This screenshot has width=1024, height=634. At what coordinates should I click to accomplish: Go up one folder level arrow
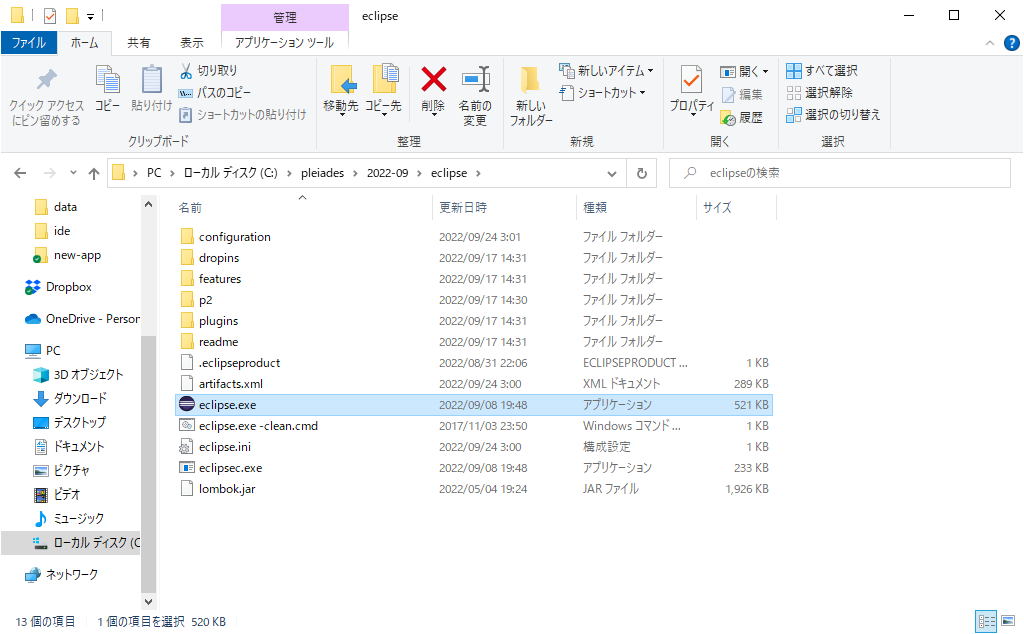click(94, 173)
